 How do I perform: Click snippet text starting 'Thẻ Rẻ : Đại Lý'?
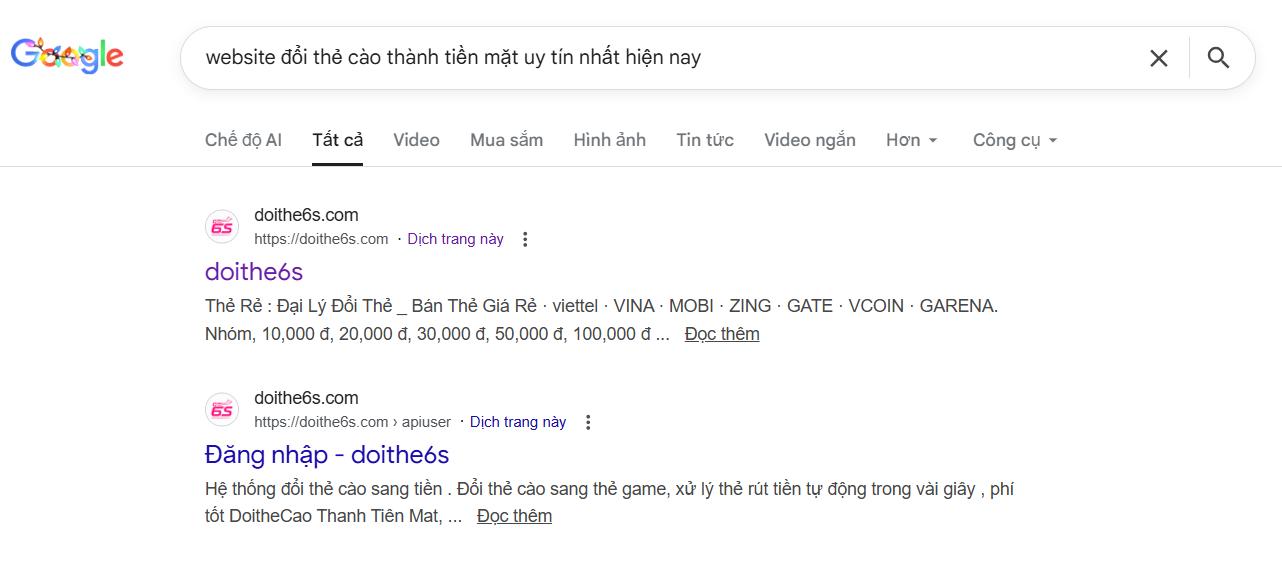pyautogui.click(x=601, y=320)
